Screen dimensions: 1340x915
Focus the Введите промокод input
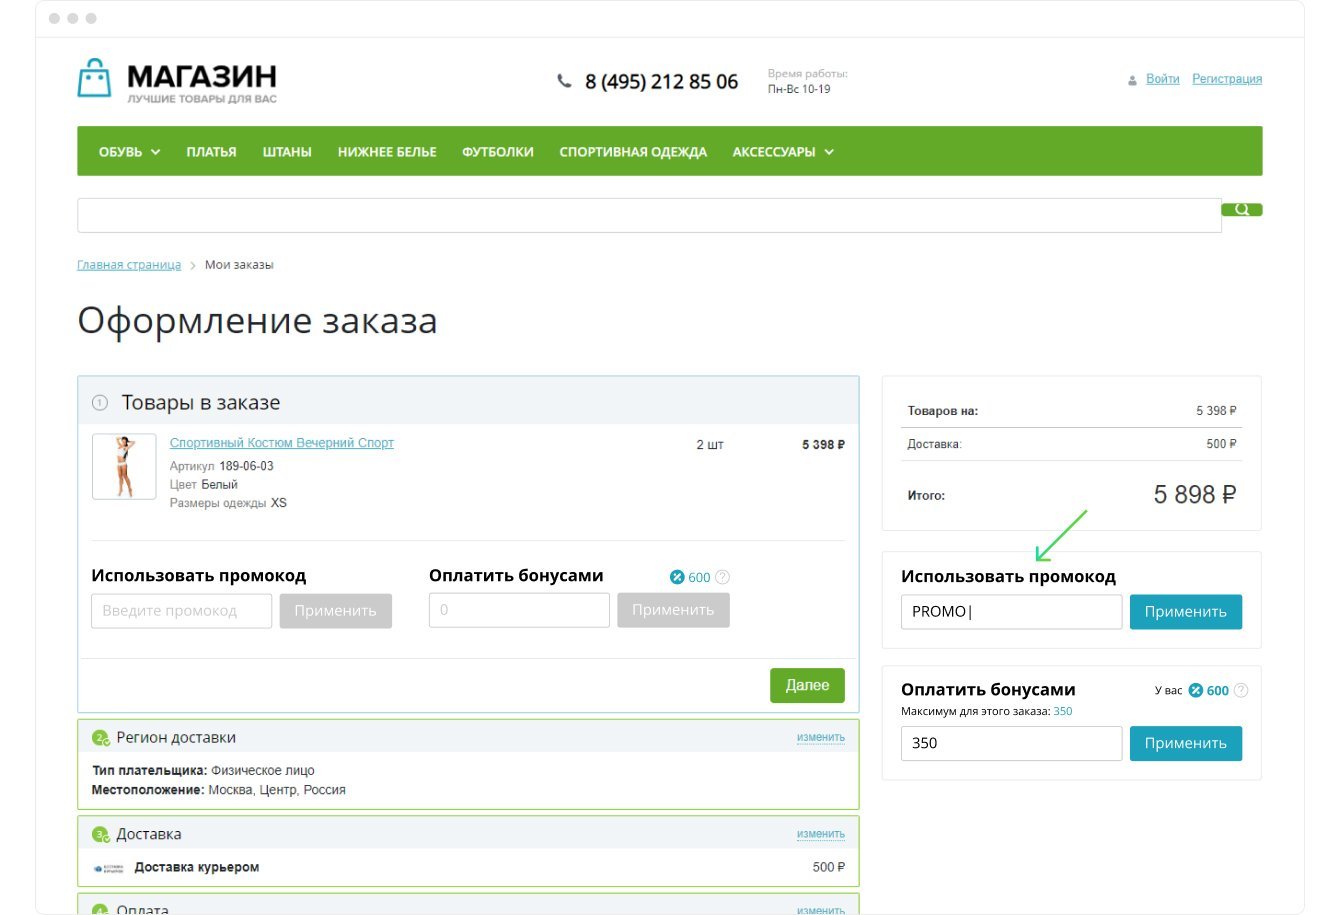coord(181,611)
